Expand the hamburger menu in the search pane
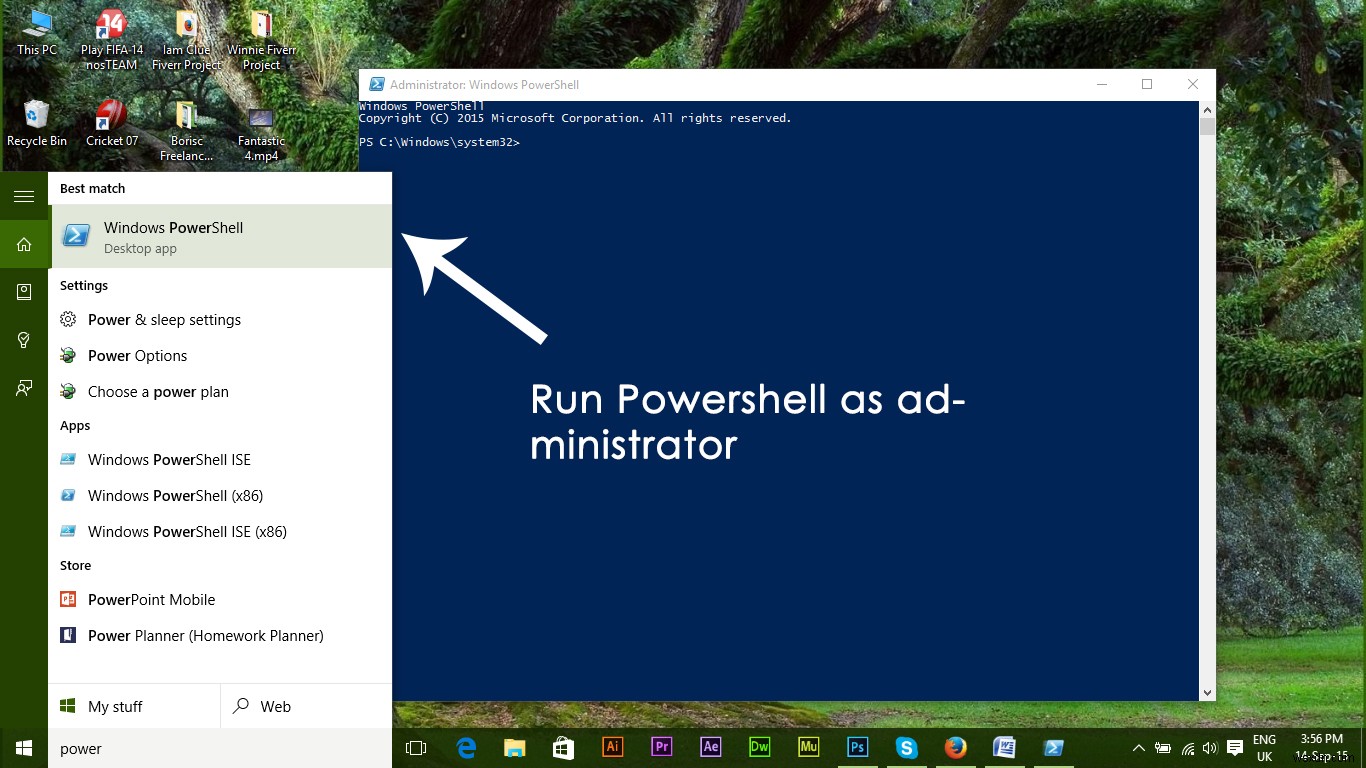1366x768 pixels. [23, 196]
